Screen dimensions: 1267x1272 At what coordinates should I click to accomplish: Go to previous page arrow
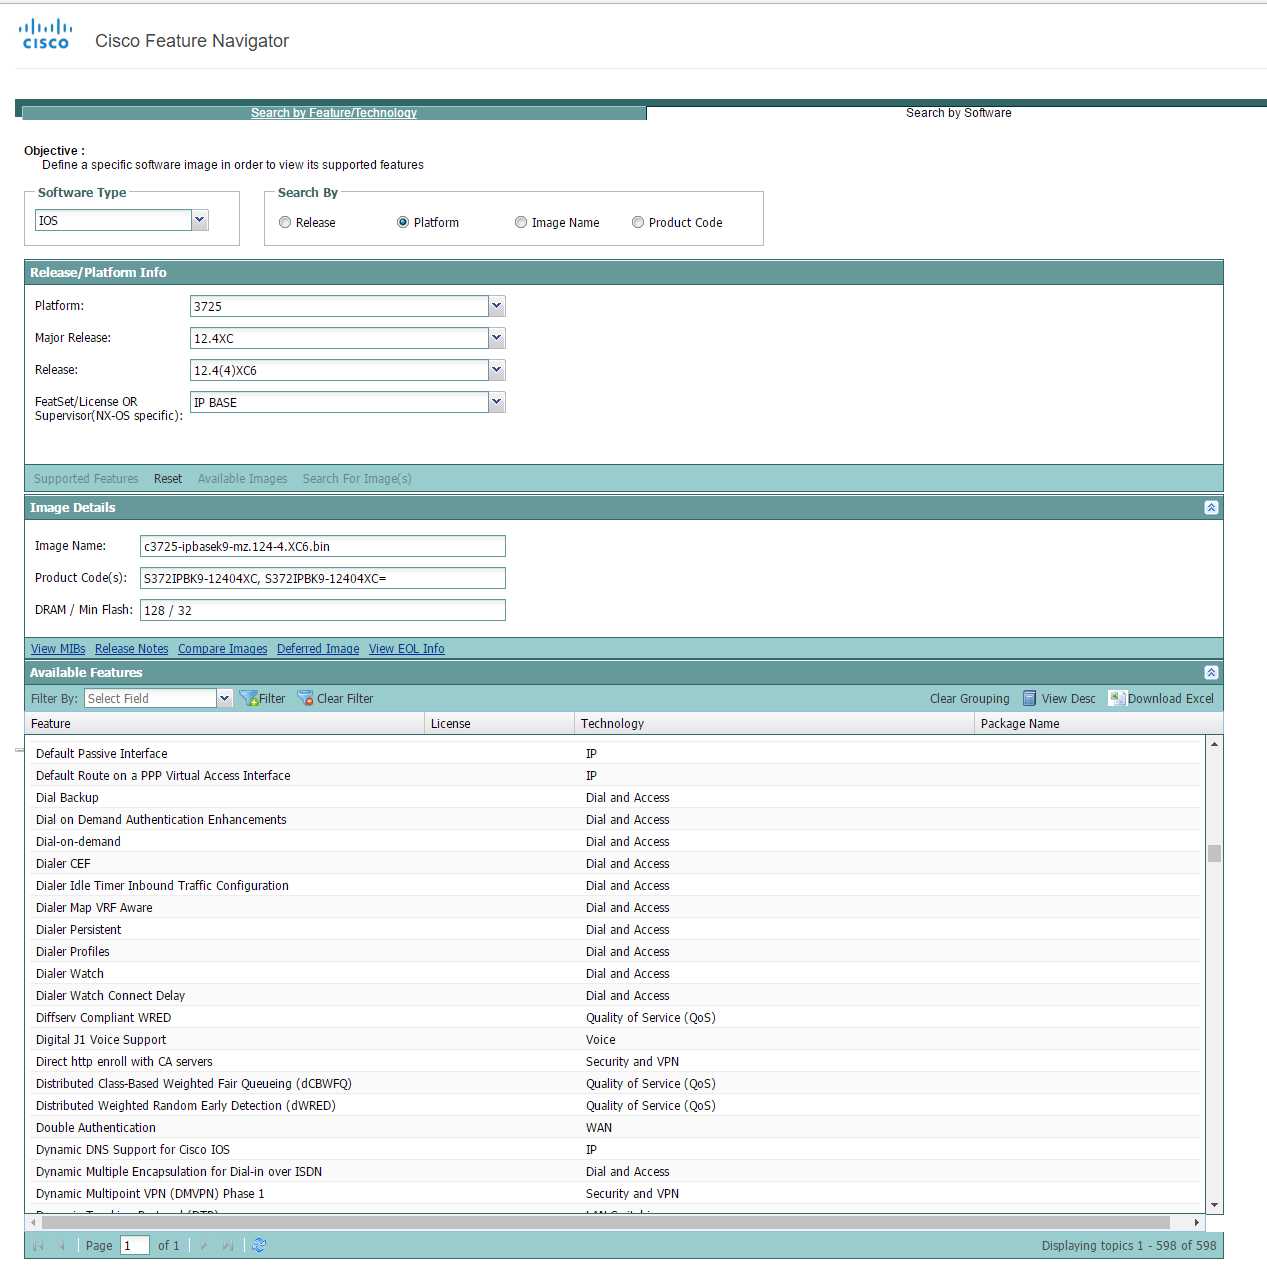62,1246
